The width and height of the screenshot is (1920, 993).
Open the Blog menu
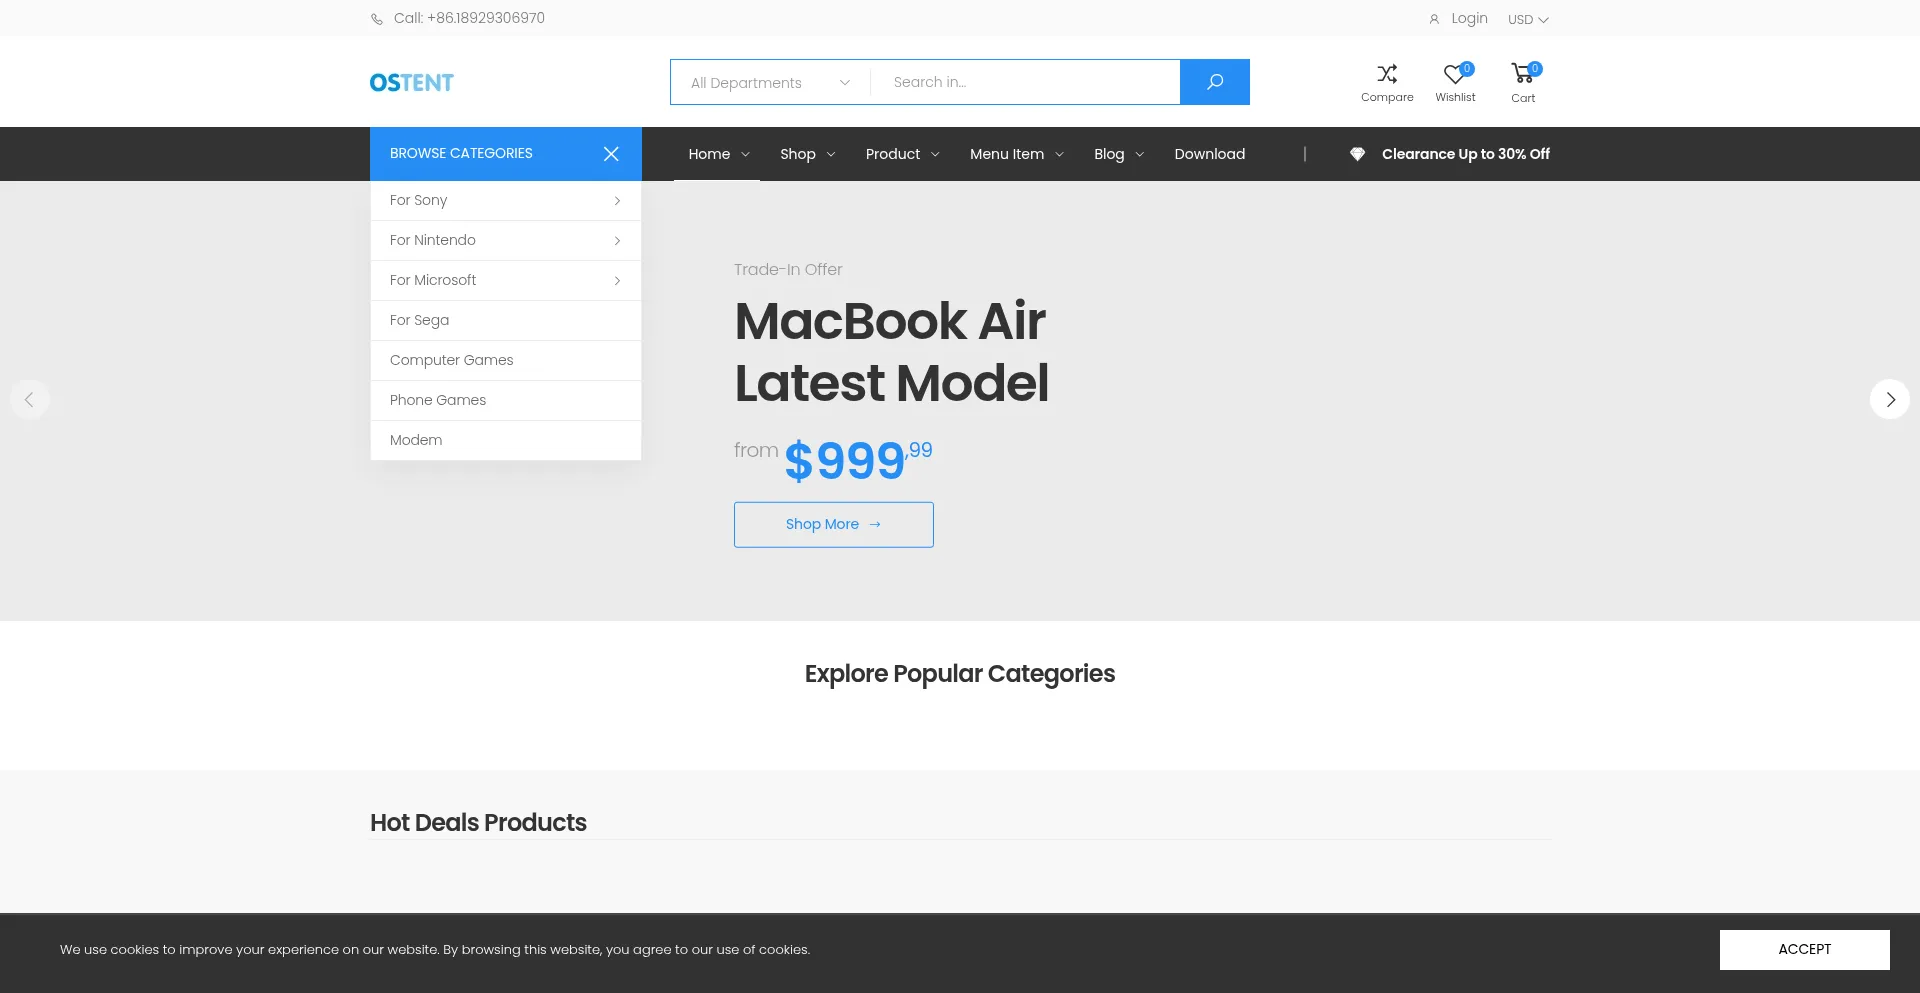pos(1118,154)
